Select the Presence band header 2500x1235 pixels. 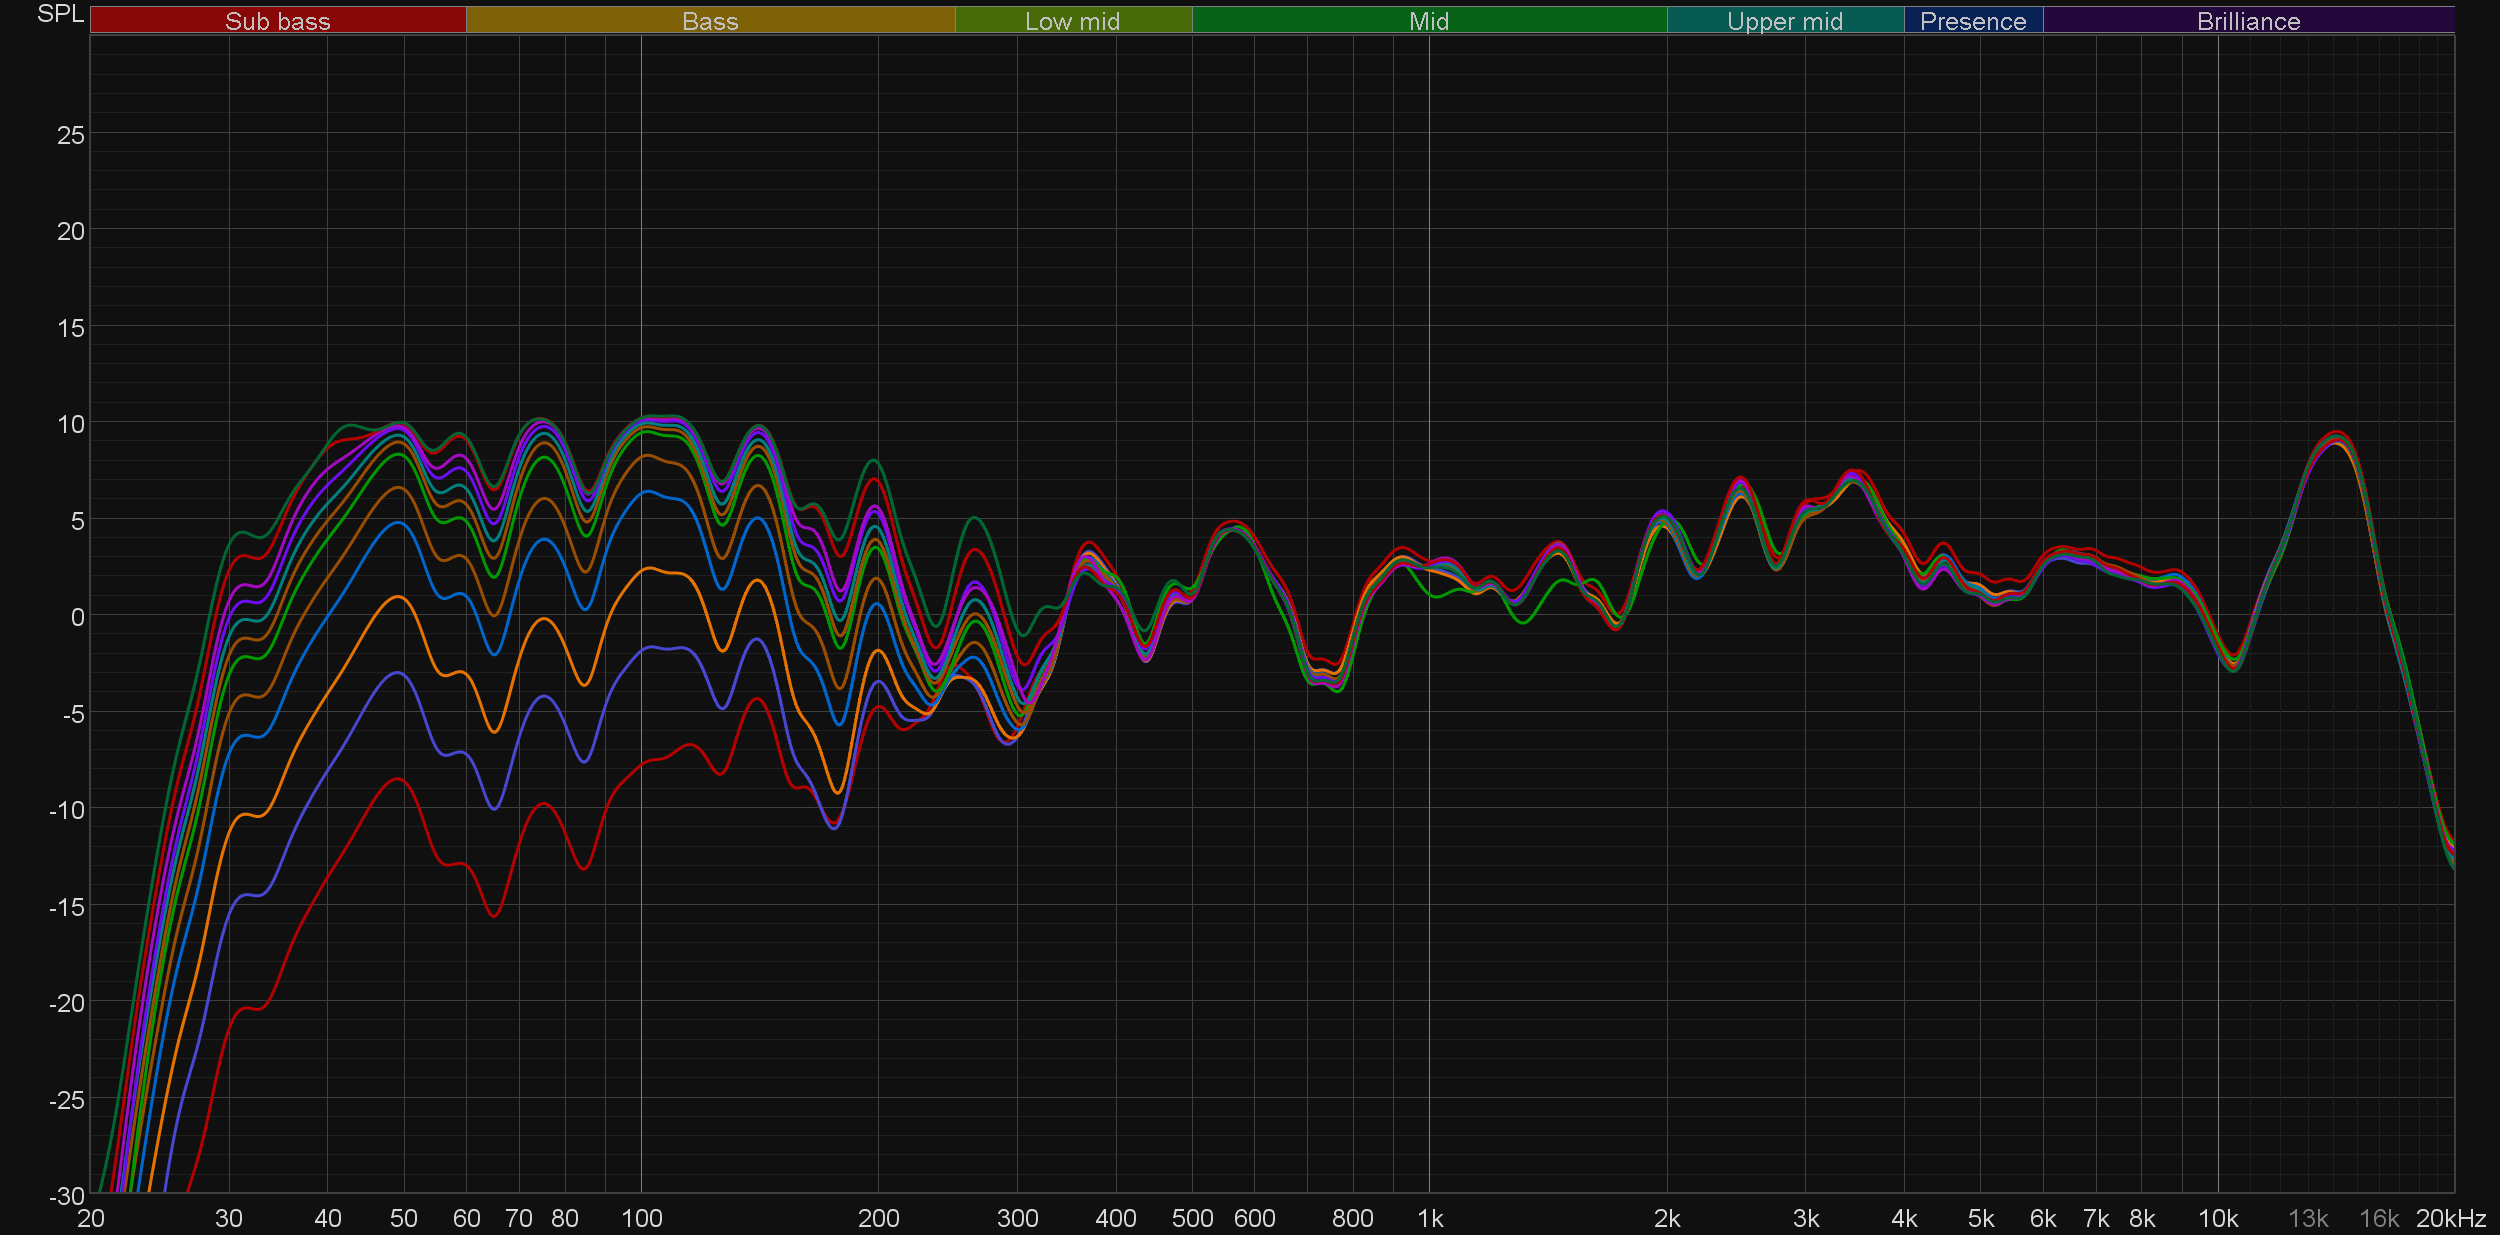[x=1972, y=21]
